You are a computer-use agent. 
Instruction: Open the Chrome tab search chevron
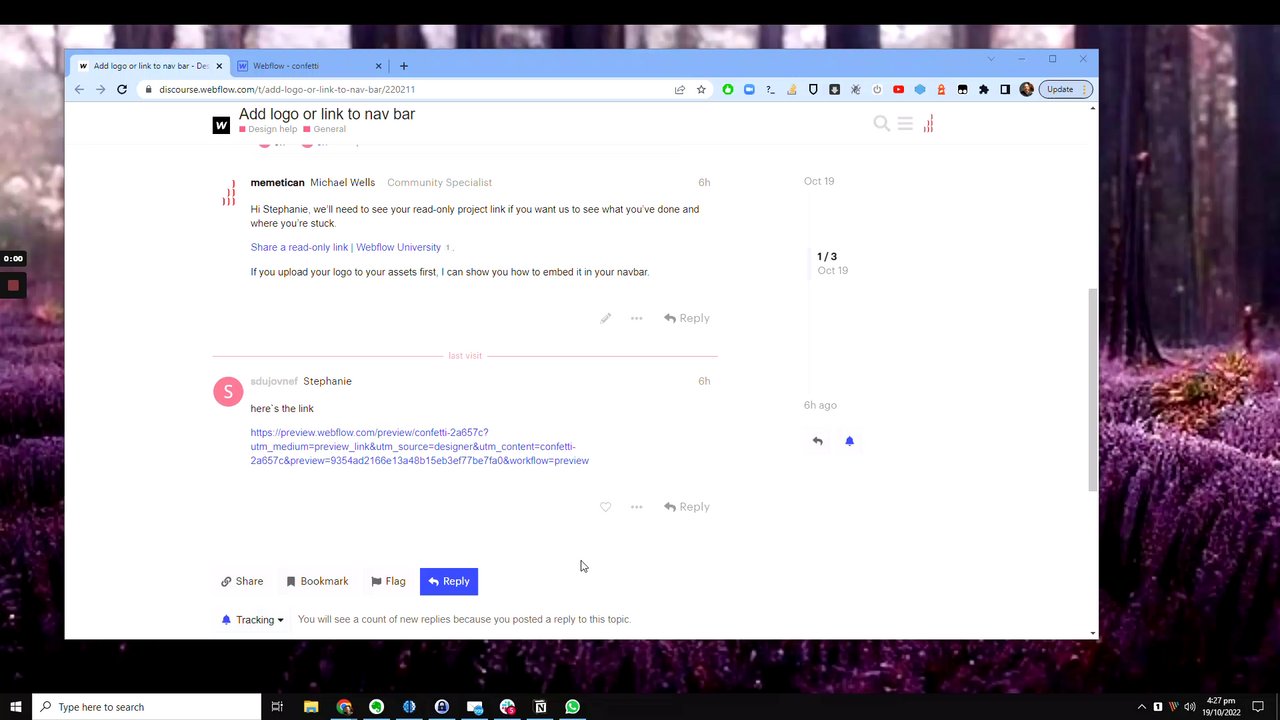click(x=991, y=59)
